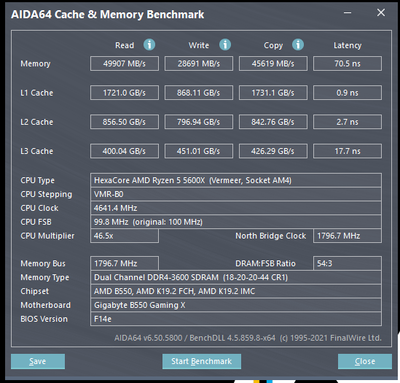
Task: Select Memory latency 70.5 ns
Action: click(x=347, y=64)
